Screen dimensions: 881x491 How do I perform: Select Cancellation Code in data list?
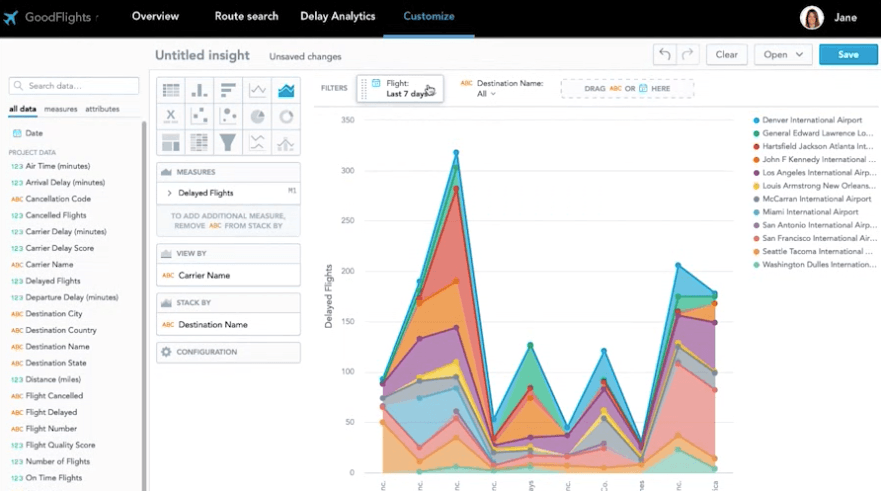[x=58, y=199]
